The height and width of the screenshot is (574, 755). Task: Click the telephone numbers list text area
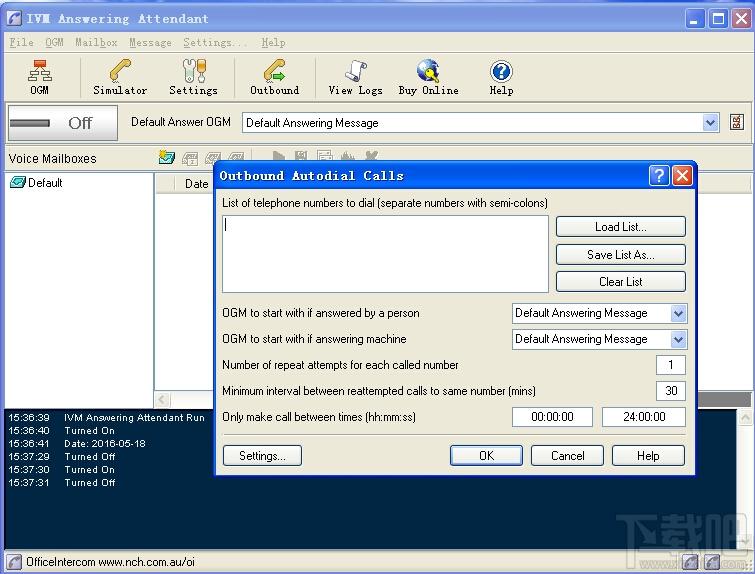pyautogui.click(x=385, y=254)
